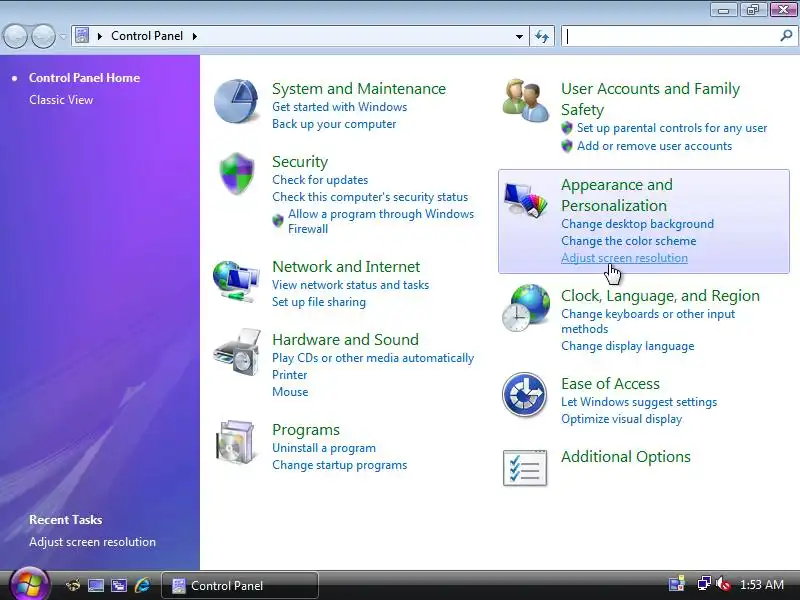Click the Show Desktop Quick Launch icon

[x=95, y=585]
